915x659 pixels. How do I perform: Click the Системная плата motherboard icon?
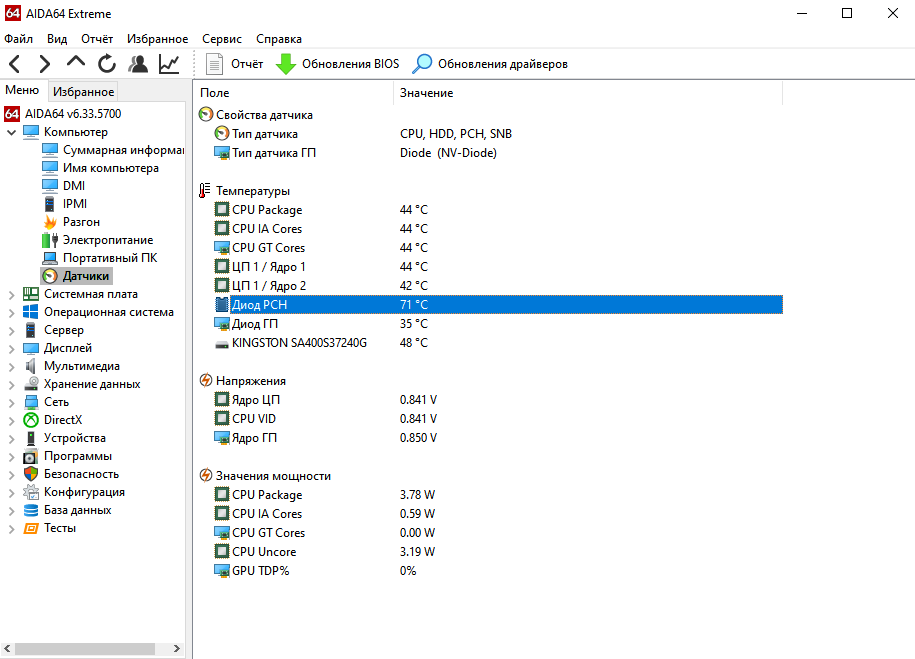(31, 294)
